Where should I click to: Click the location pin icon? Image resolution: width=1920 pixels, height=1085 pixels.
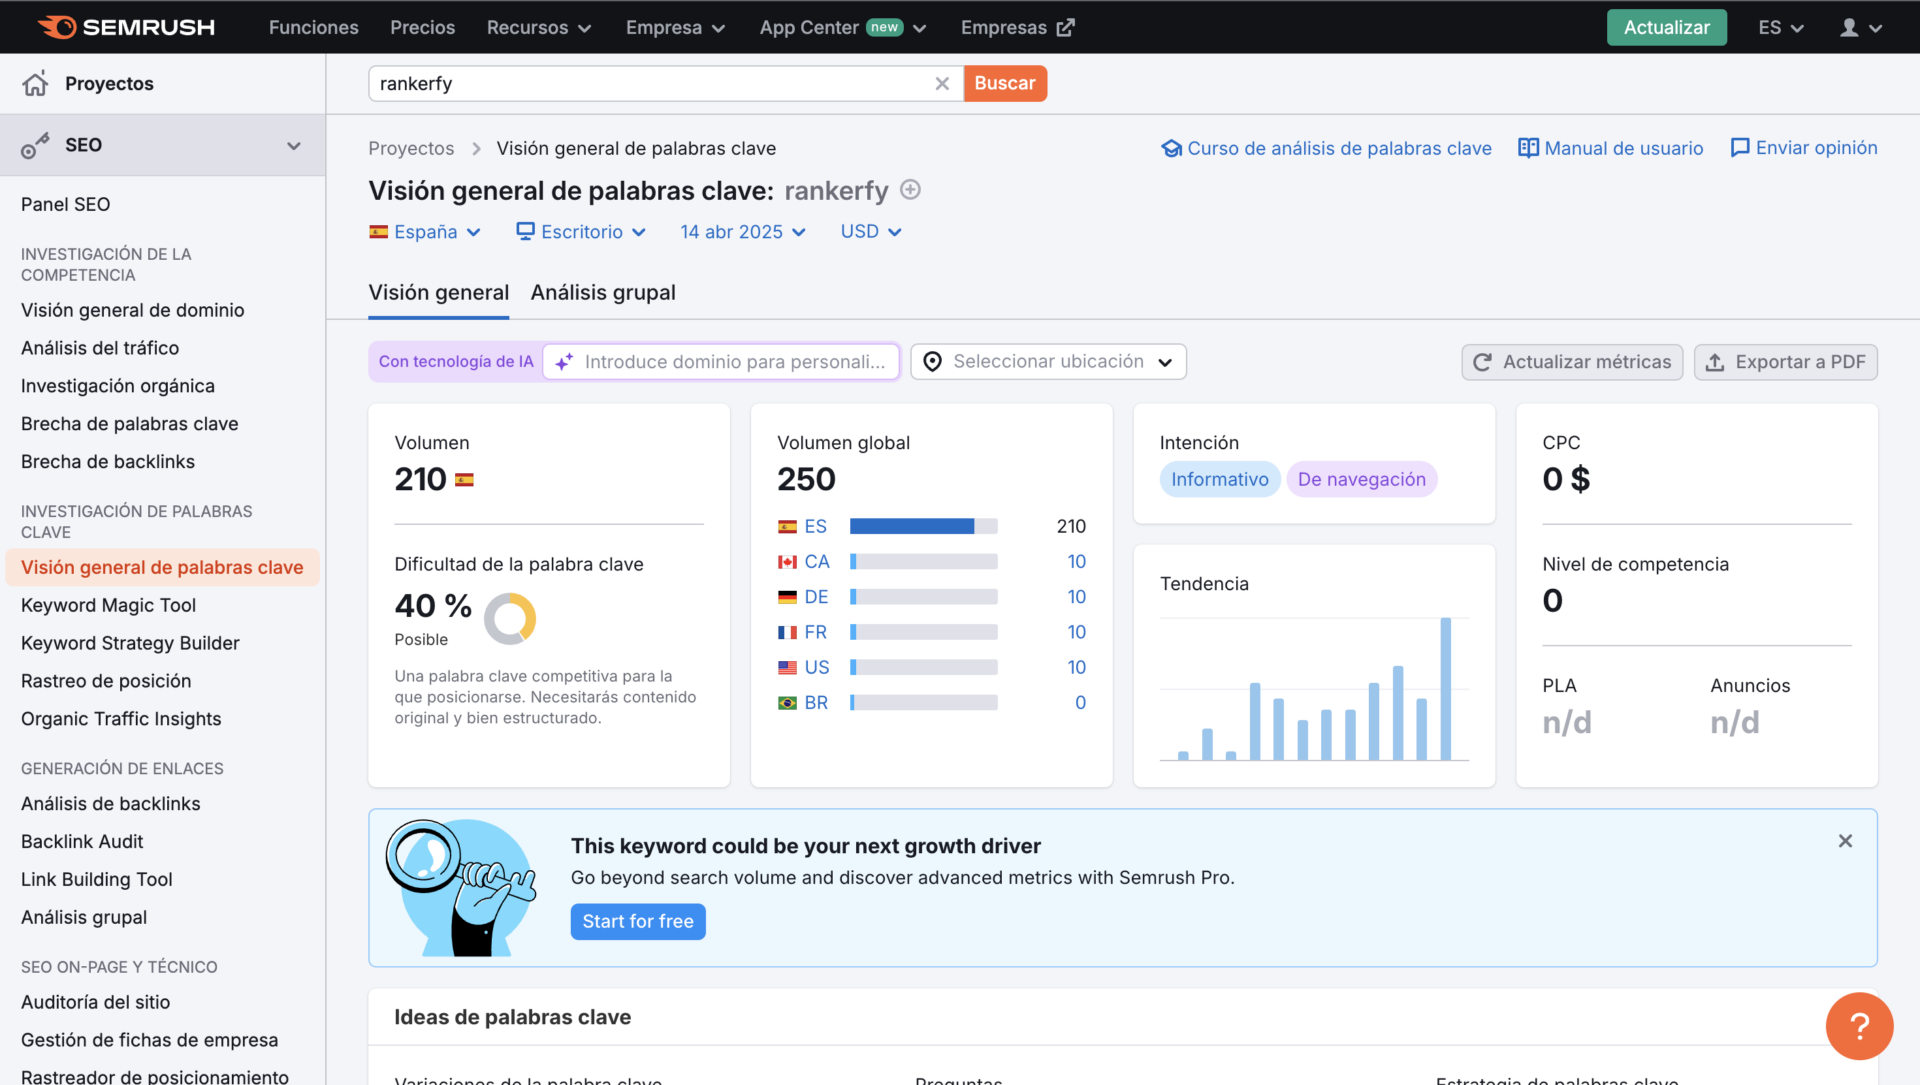pos(932,362)
